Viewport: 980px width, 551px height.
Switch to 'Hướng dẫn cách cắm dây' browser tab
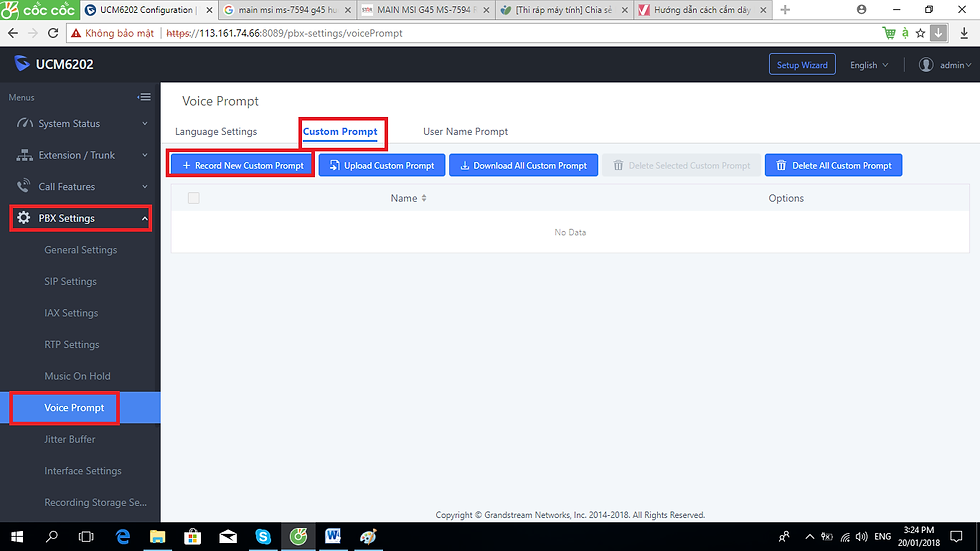tap(702, 10)
